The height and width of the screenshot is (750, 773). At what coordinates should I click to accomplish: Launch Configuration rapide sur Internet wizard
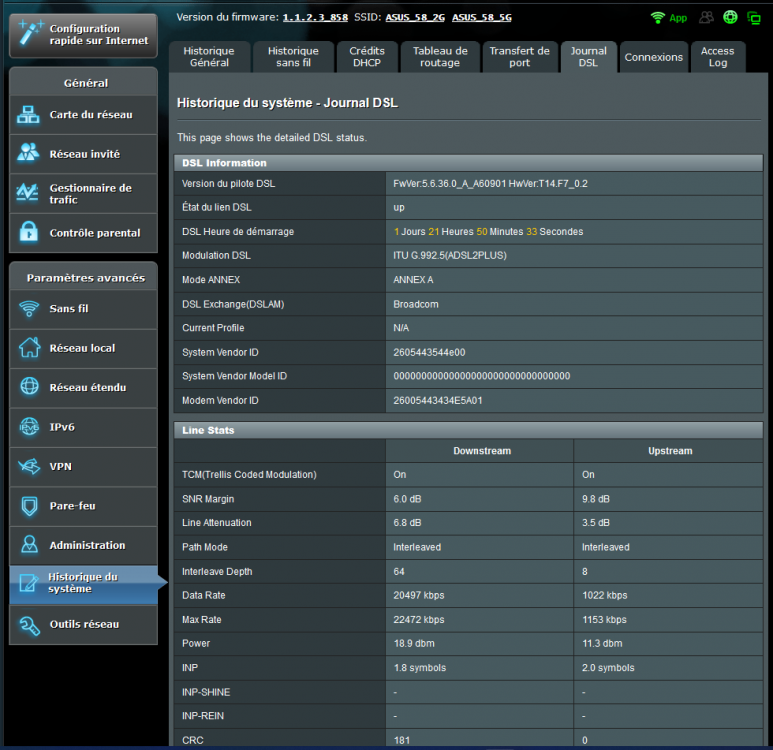(x=83, y=35)
